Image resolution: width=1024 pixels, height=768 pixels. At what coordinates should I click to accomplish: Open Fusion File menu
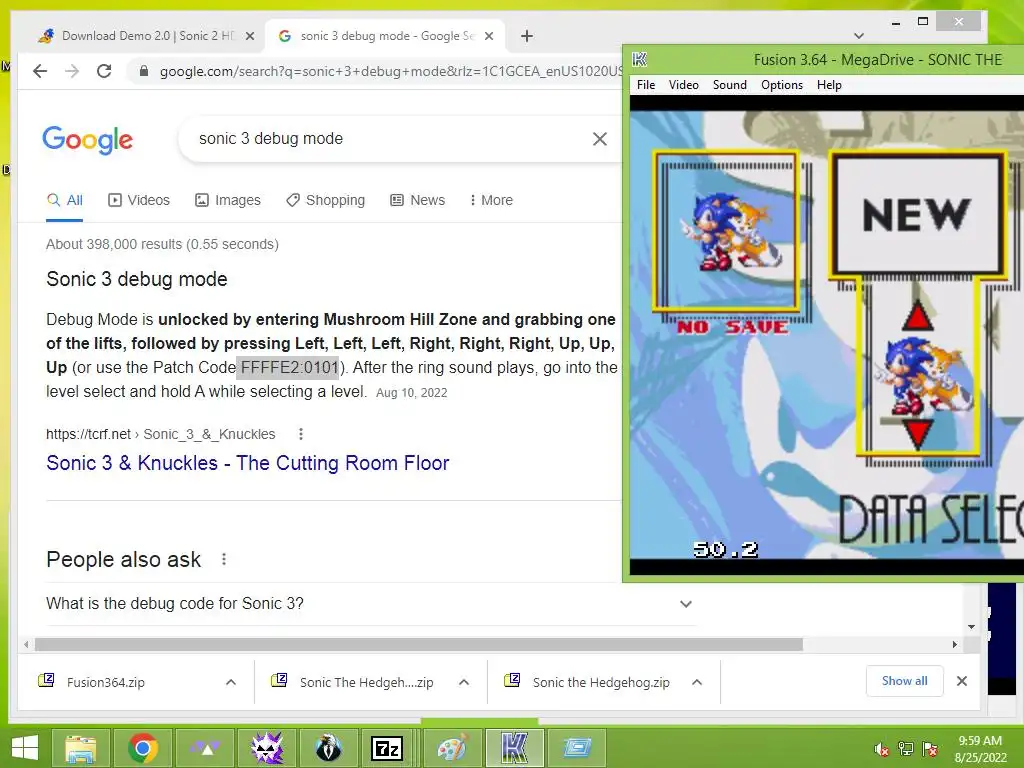click(646, 85)
